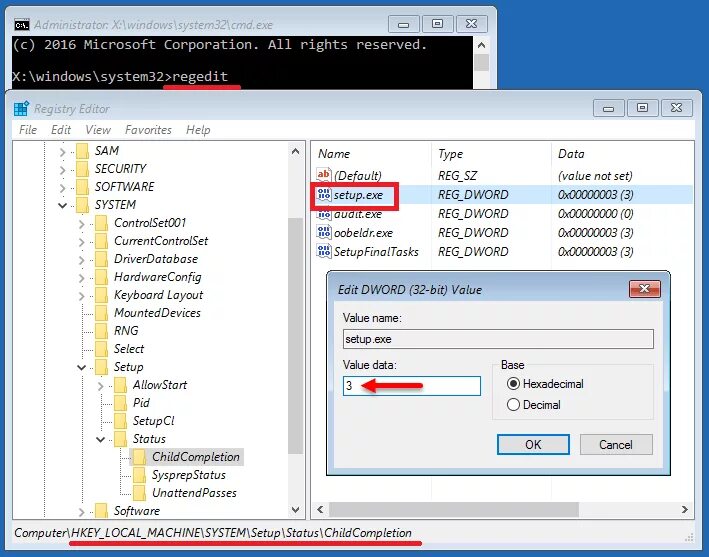Screen dimensions: 709x557
Task: Click the DriverDatabase folder icon
Action: coord(102,260)
